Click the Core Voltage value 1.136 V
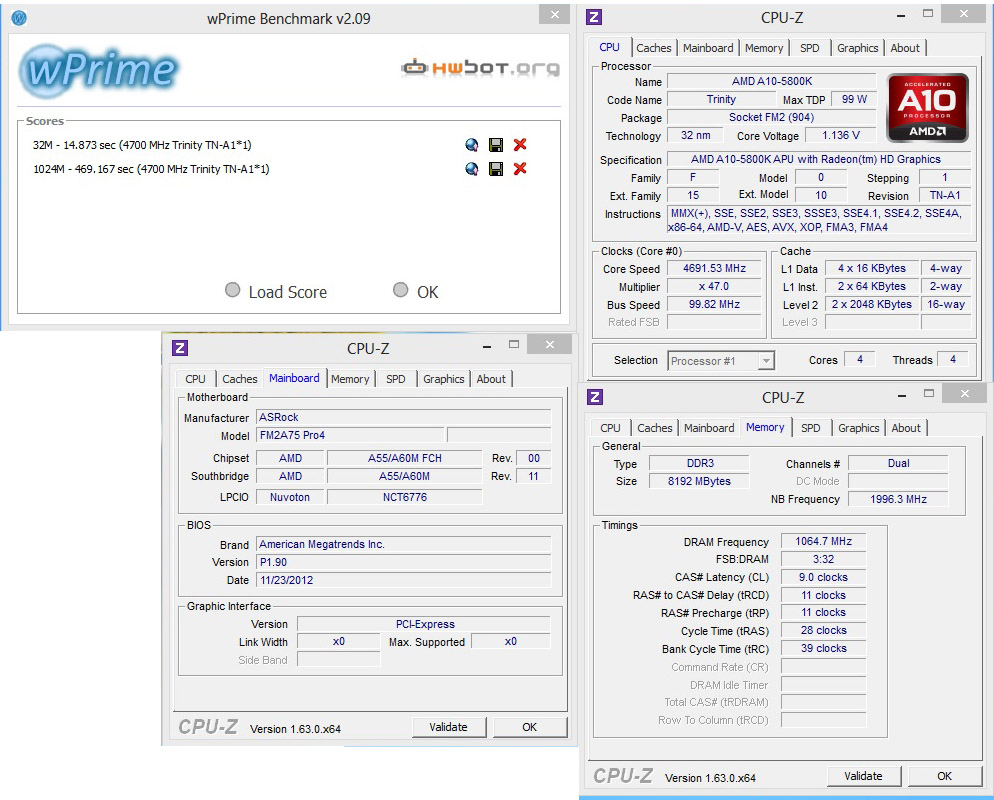 [x=841, y=136]
